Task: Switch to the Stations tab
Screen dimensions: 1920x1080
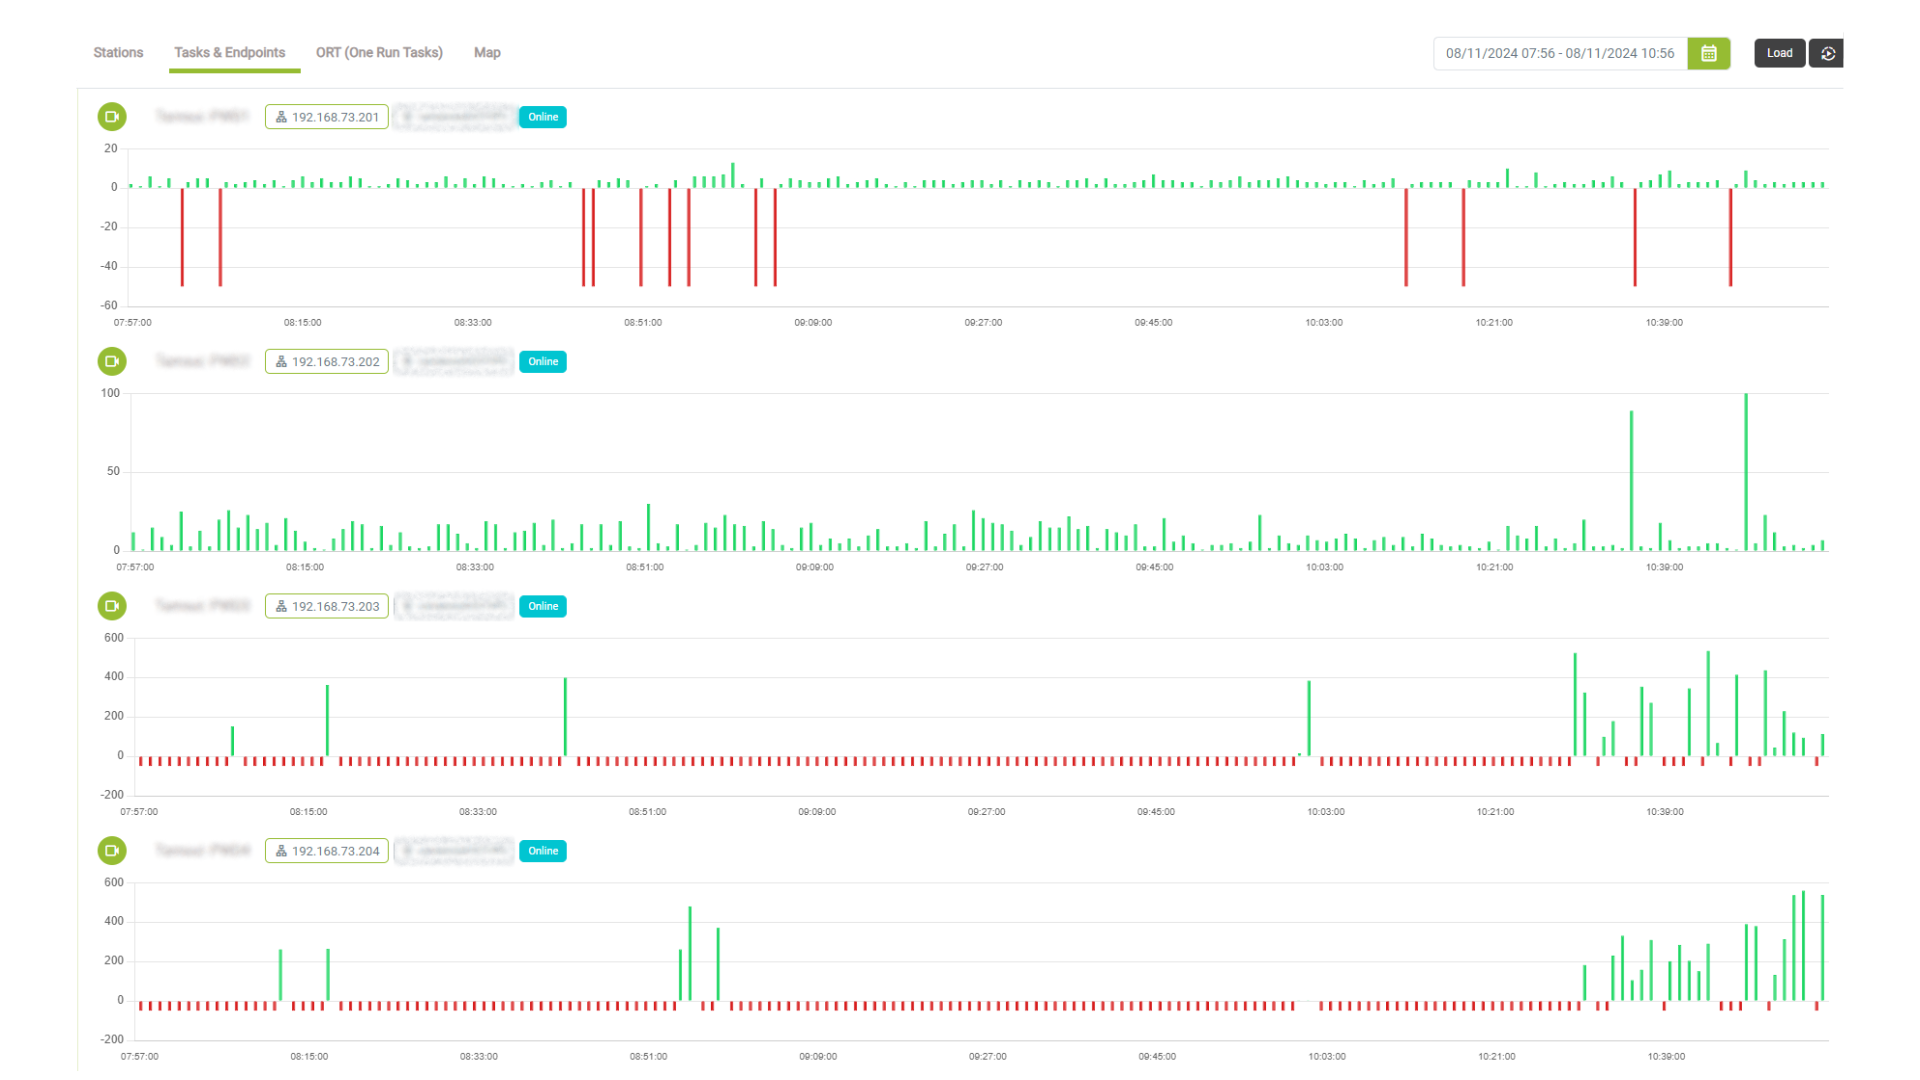Action: [x=117, y=52]
